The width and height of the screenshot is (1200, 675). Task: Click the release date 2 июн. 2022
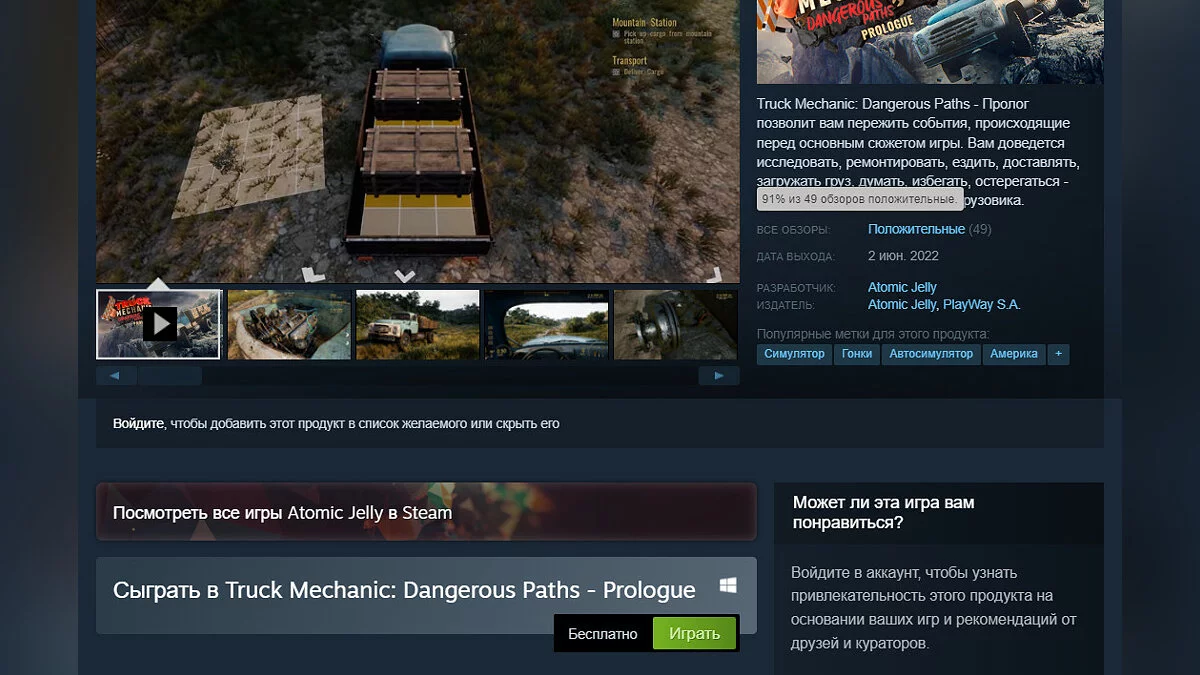tap(904, 256)
